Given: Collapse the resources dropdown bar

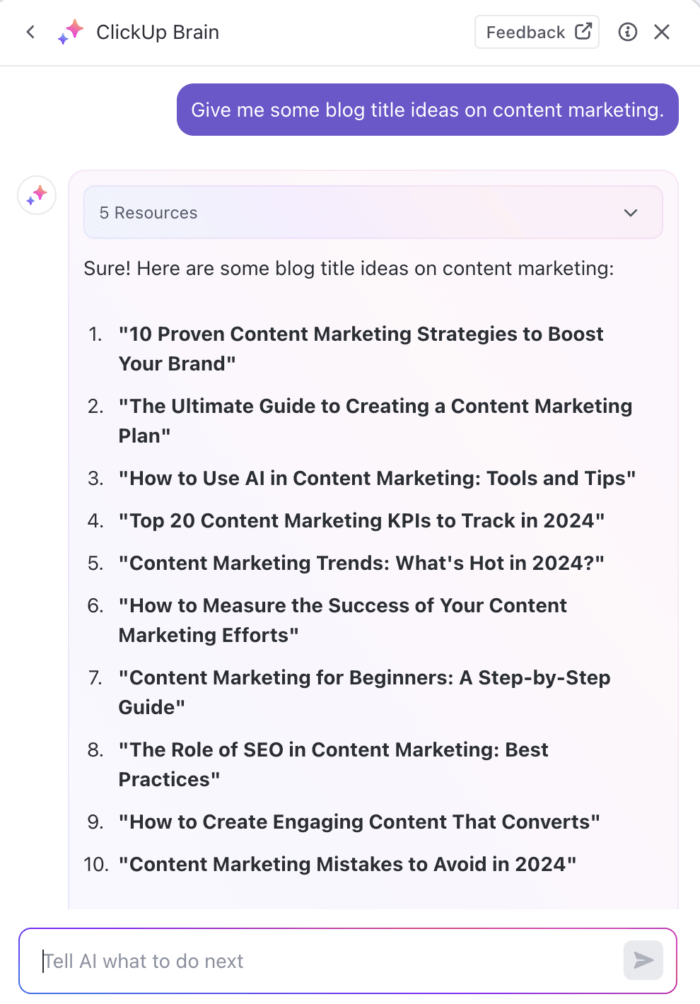Looking at the screenshot, I should point(373,213).
